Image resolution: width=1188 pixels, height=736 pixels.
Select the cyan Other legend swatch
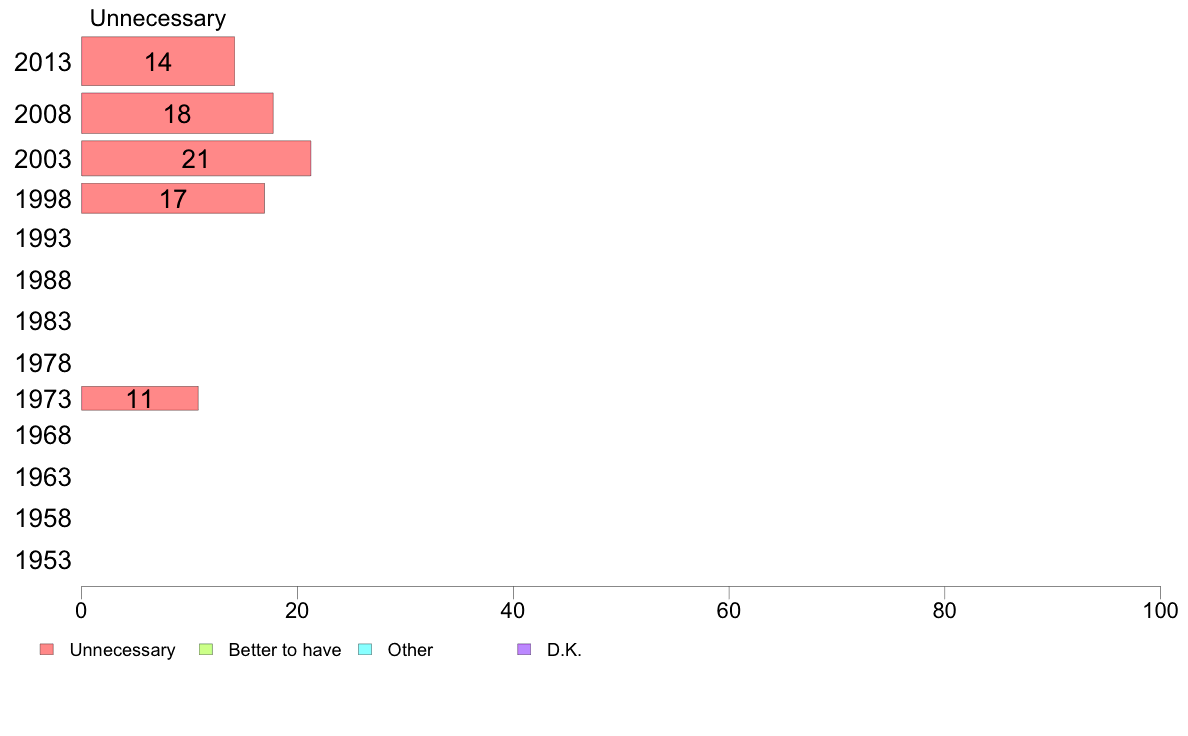tap(365, 650)
